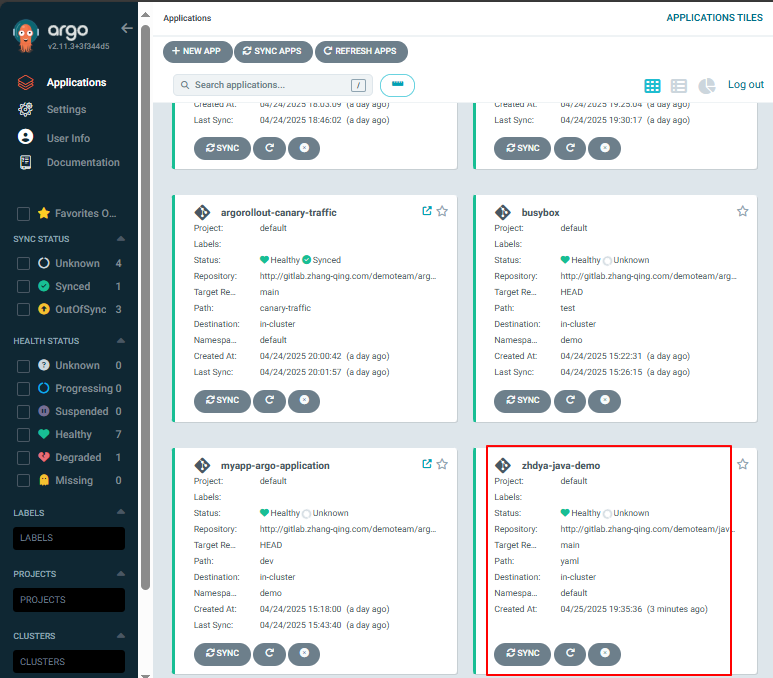Open Settings in the sidebar

(x=67, y=109)
